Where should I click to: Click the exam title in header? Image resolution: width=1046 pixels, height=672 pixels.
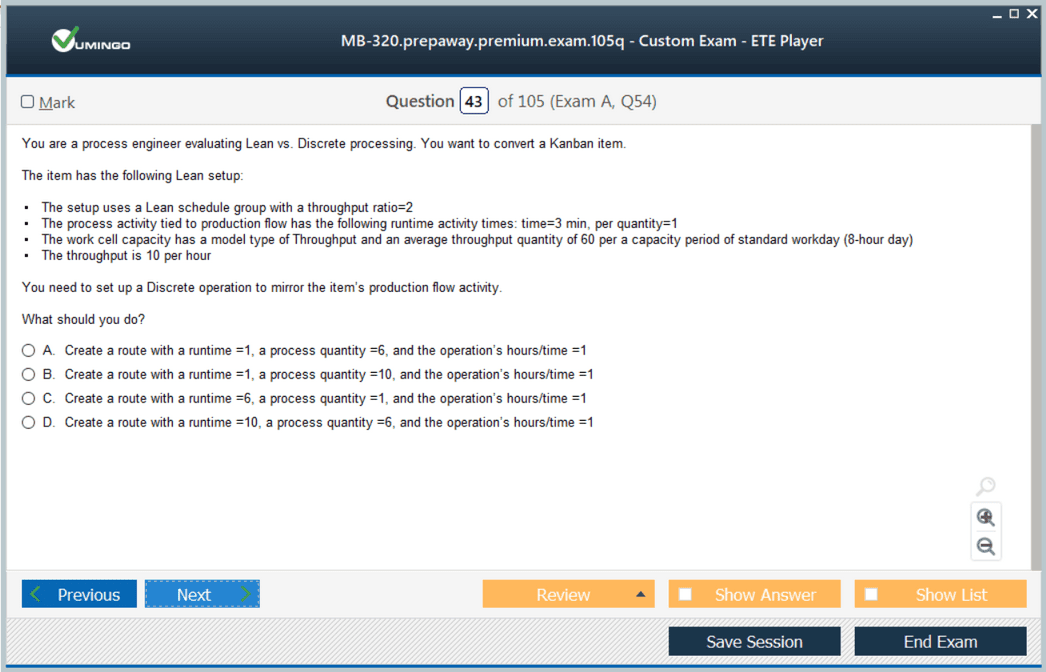pos(582,41)
